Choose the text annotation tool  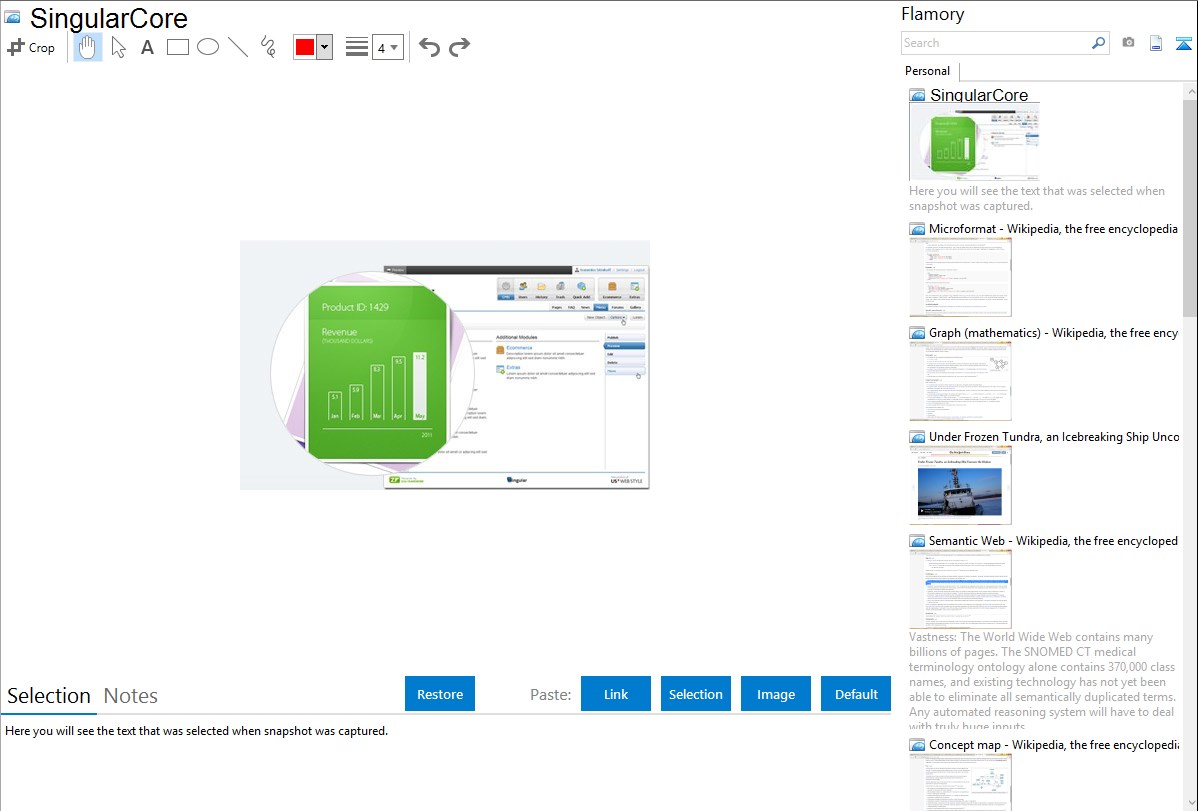pos(147,47)
